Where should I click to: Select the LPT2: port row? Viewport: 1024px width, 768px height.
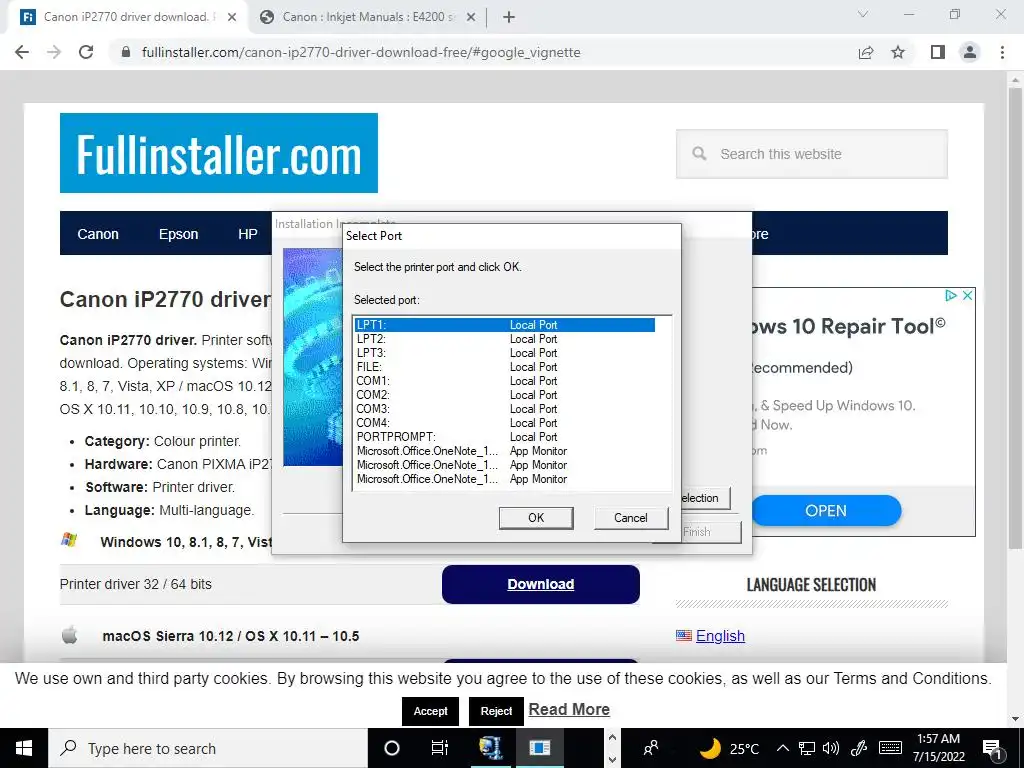(505, 339)
